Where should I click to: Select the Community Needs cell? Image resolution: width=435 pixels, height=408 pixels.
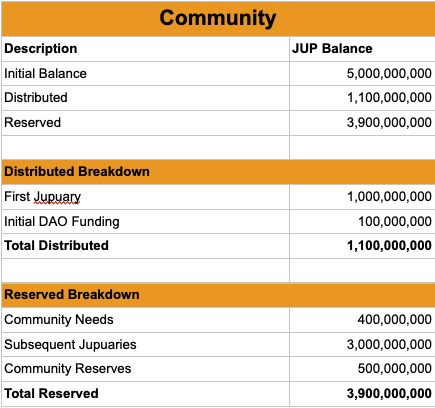[x=145, y=320]
